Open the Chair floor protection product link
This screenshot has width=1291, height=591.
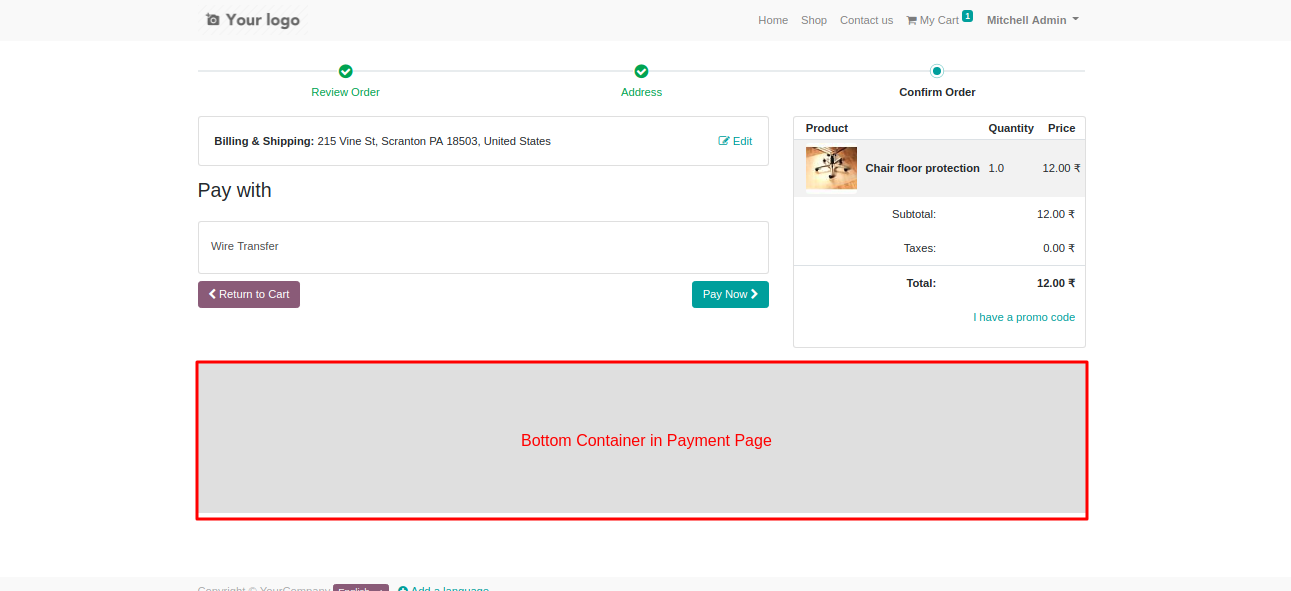point(922,168)
